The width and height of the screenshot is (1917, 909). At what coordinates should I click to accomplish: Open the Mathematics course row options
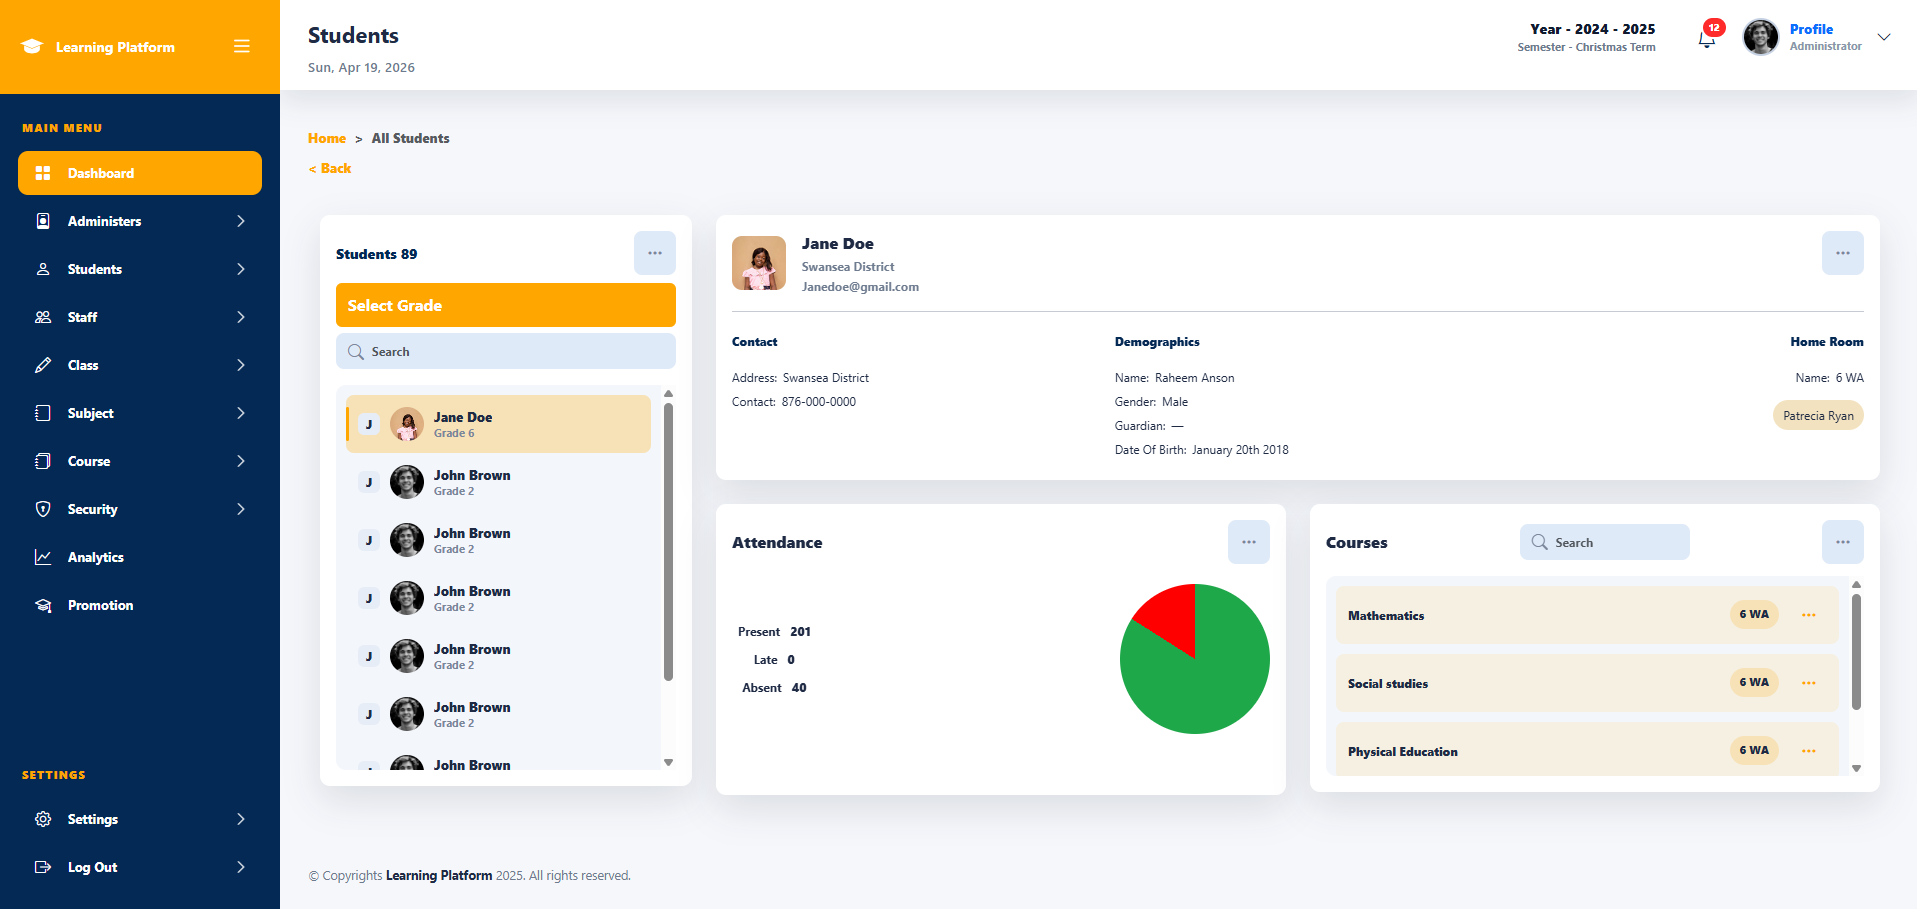point(1808,615)
